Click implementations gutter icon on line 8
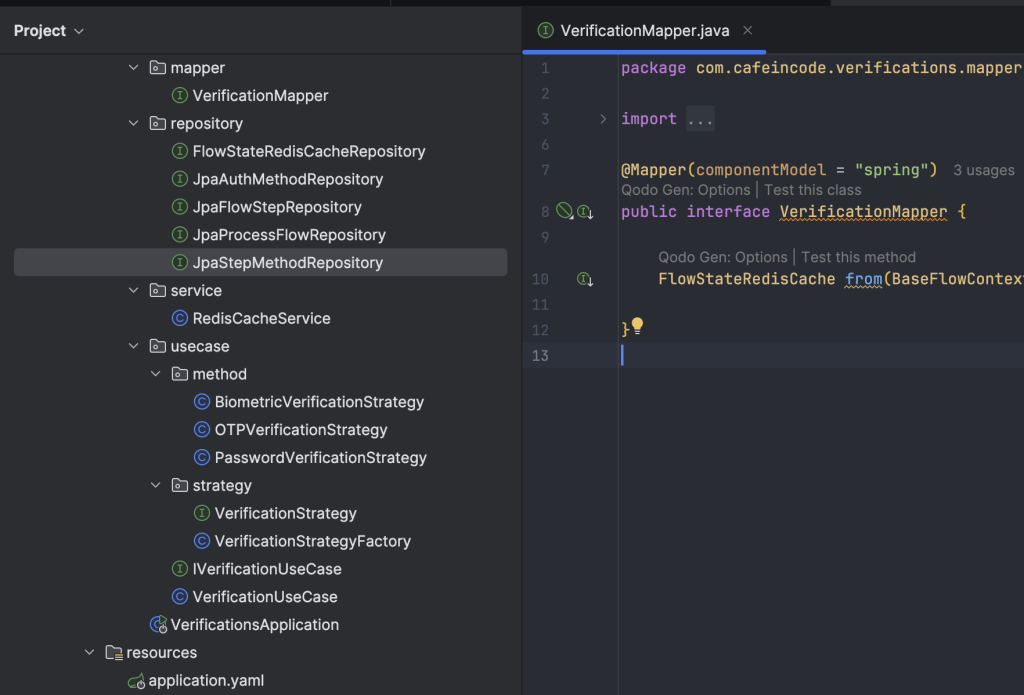Image resolution: width=1024 pixels, height=695 pixels. (x=585, y=212)
